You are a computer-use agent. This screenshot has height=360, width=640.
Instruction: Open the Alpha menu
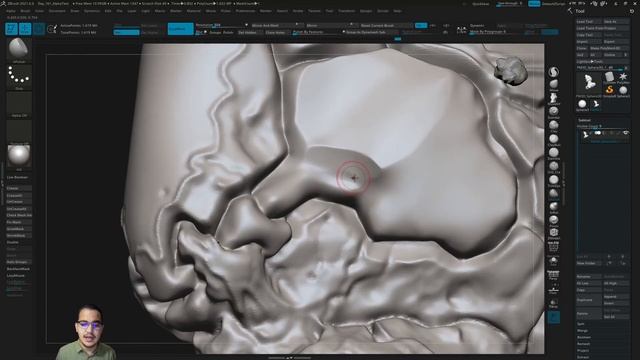pyautogui.click(x=11, y=11)
